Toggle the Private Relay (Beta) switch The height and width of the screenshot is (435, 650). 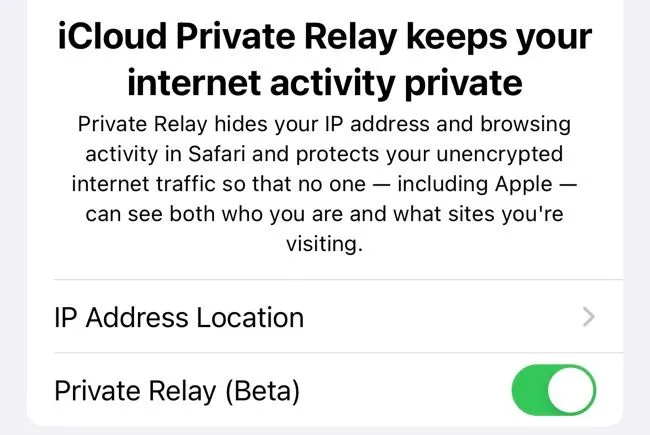tap(553, 390)
